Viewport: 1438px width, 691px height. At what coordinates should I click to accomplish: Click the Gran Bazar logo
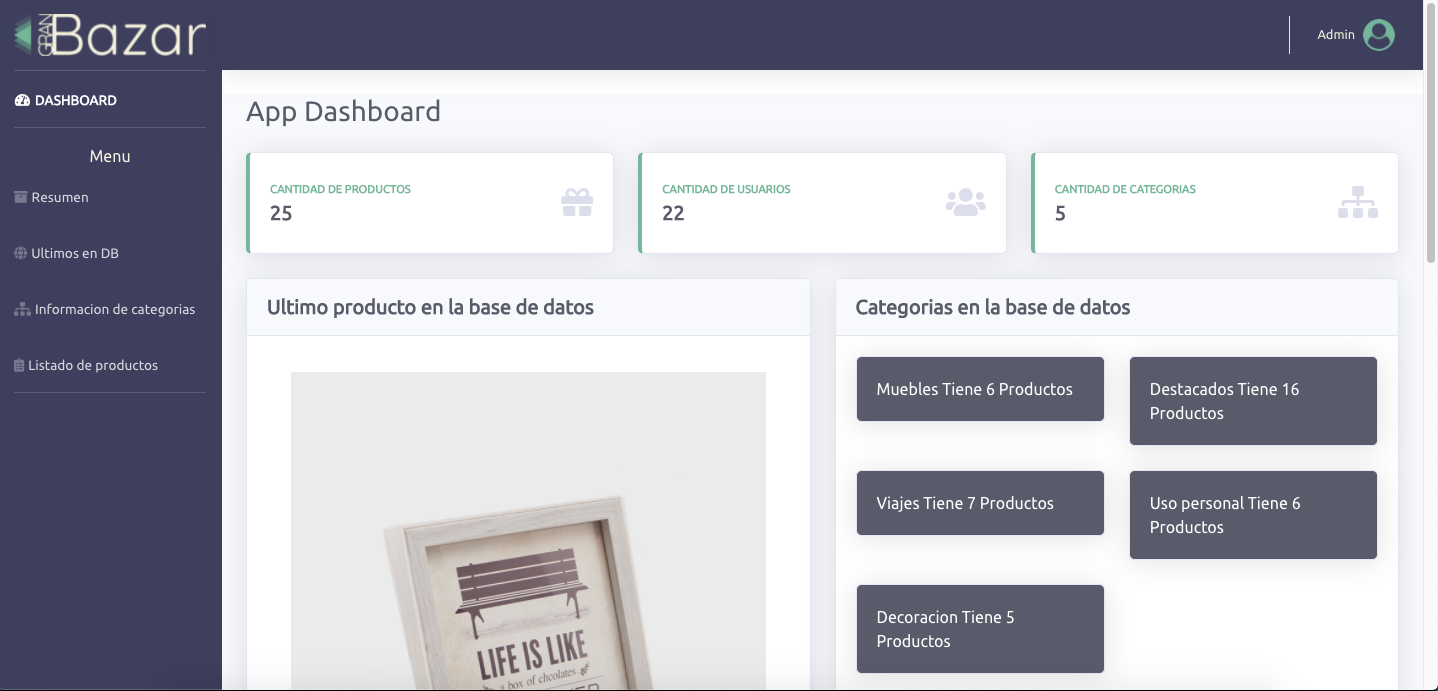click(110, 35)
